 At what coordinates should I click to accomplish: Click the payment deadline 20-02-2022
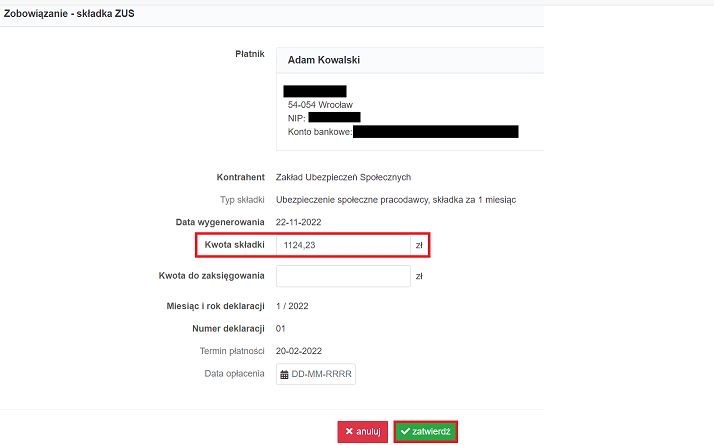(299, 351)
